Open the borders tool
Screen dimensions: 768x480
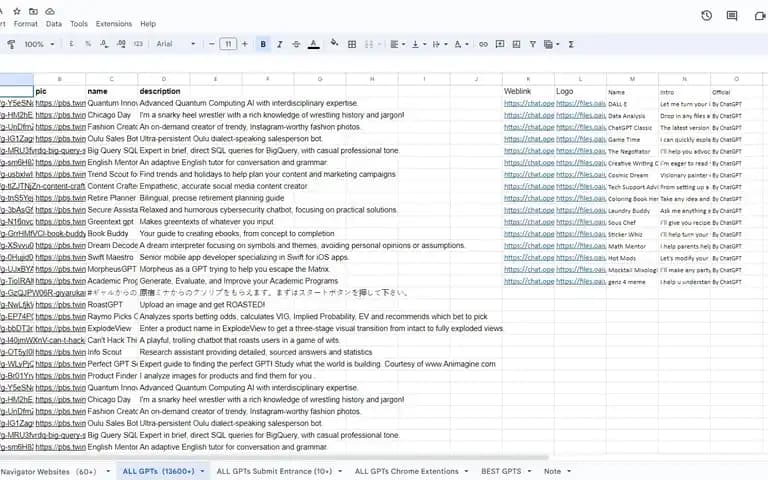352,44
